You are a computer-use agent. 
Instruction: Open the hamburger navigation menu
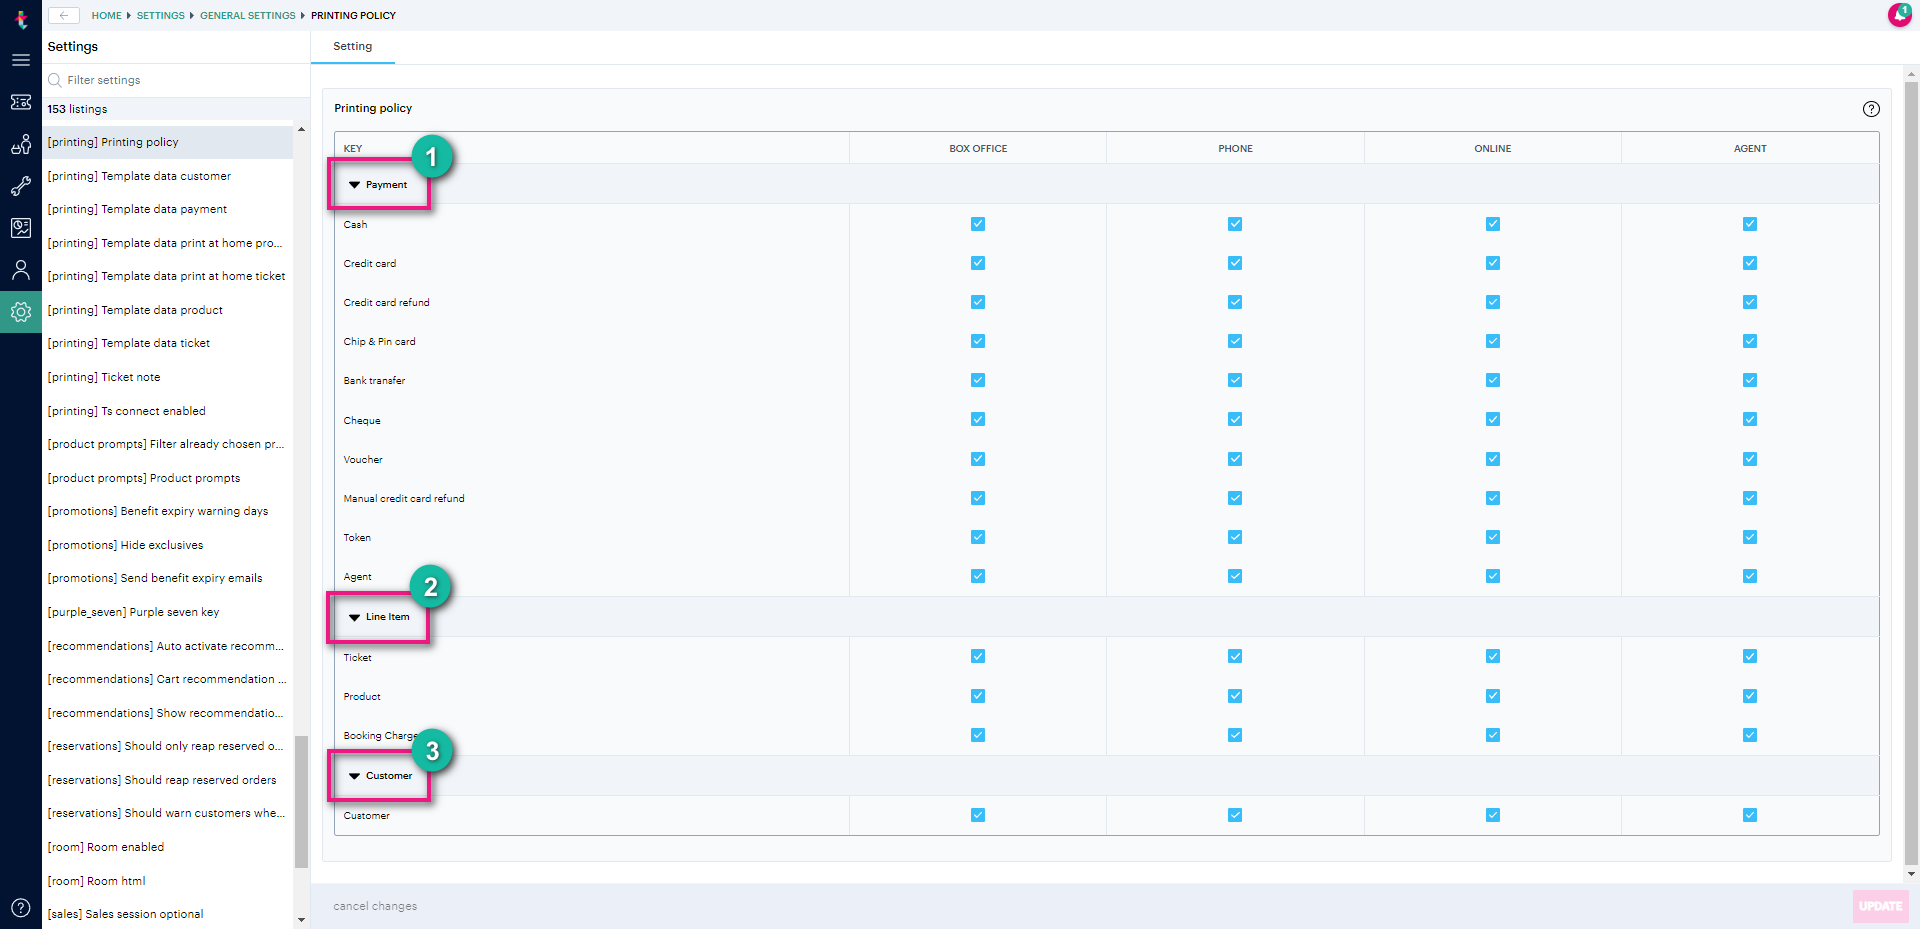tap(21, 60)
